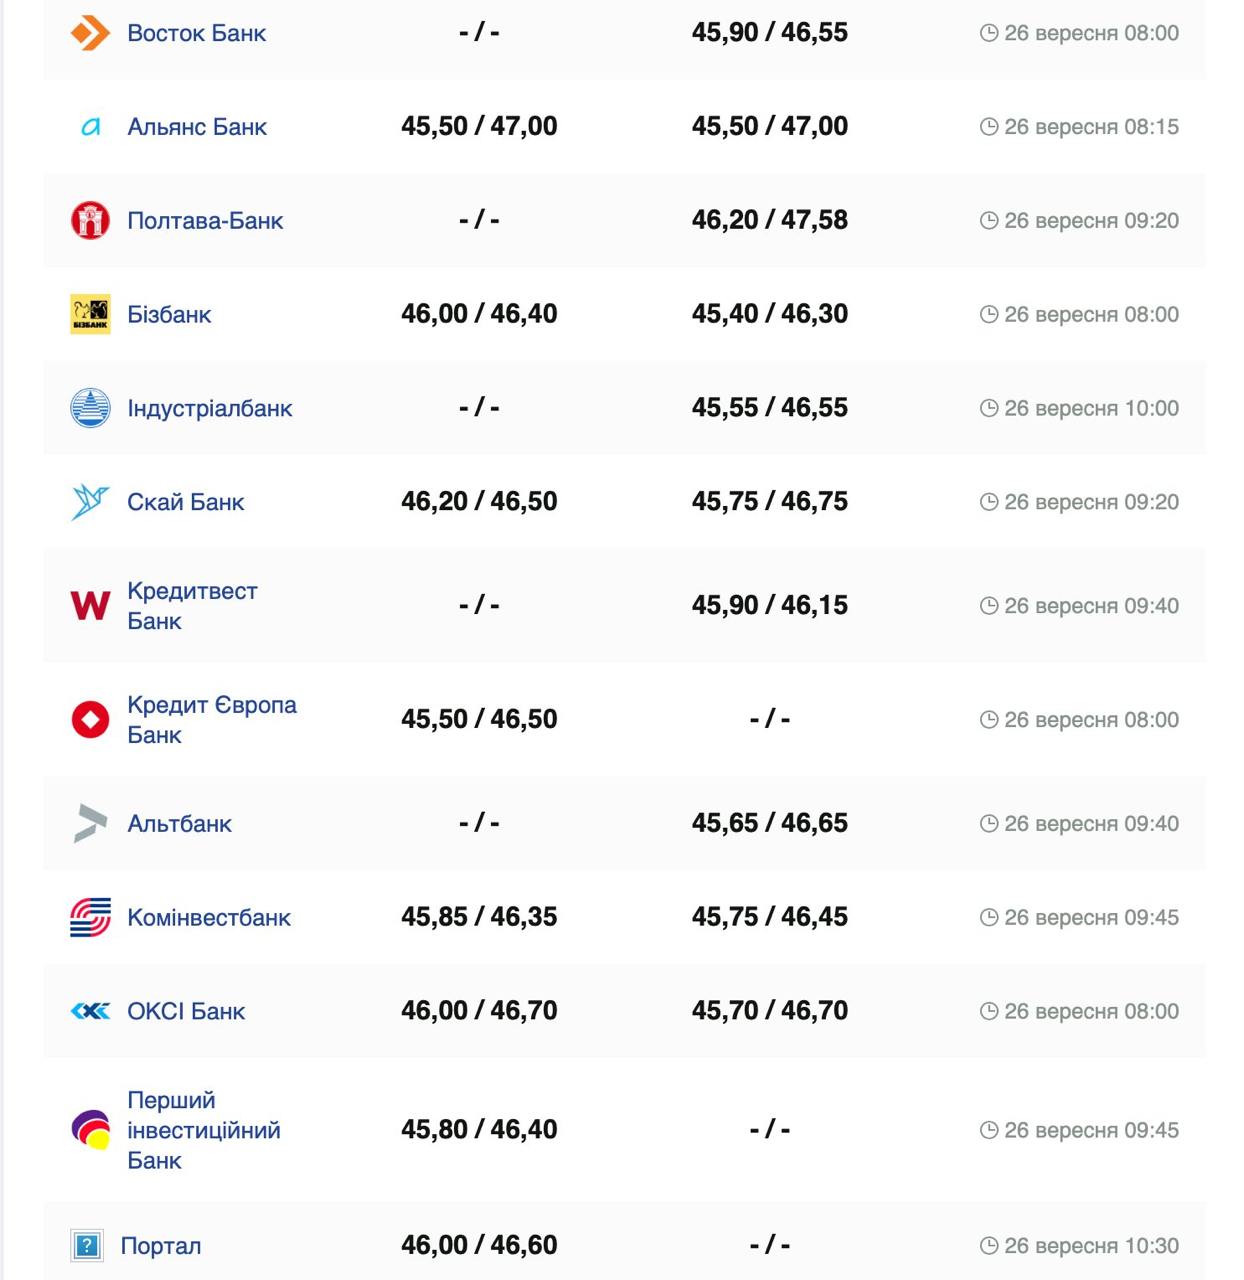Open the Полтава-Банк link
Screen dimensions: 1244x1280
click(205, 221)
